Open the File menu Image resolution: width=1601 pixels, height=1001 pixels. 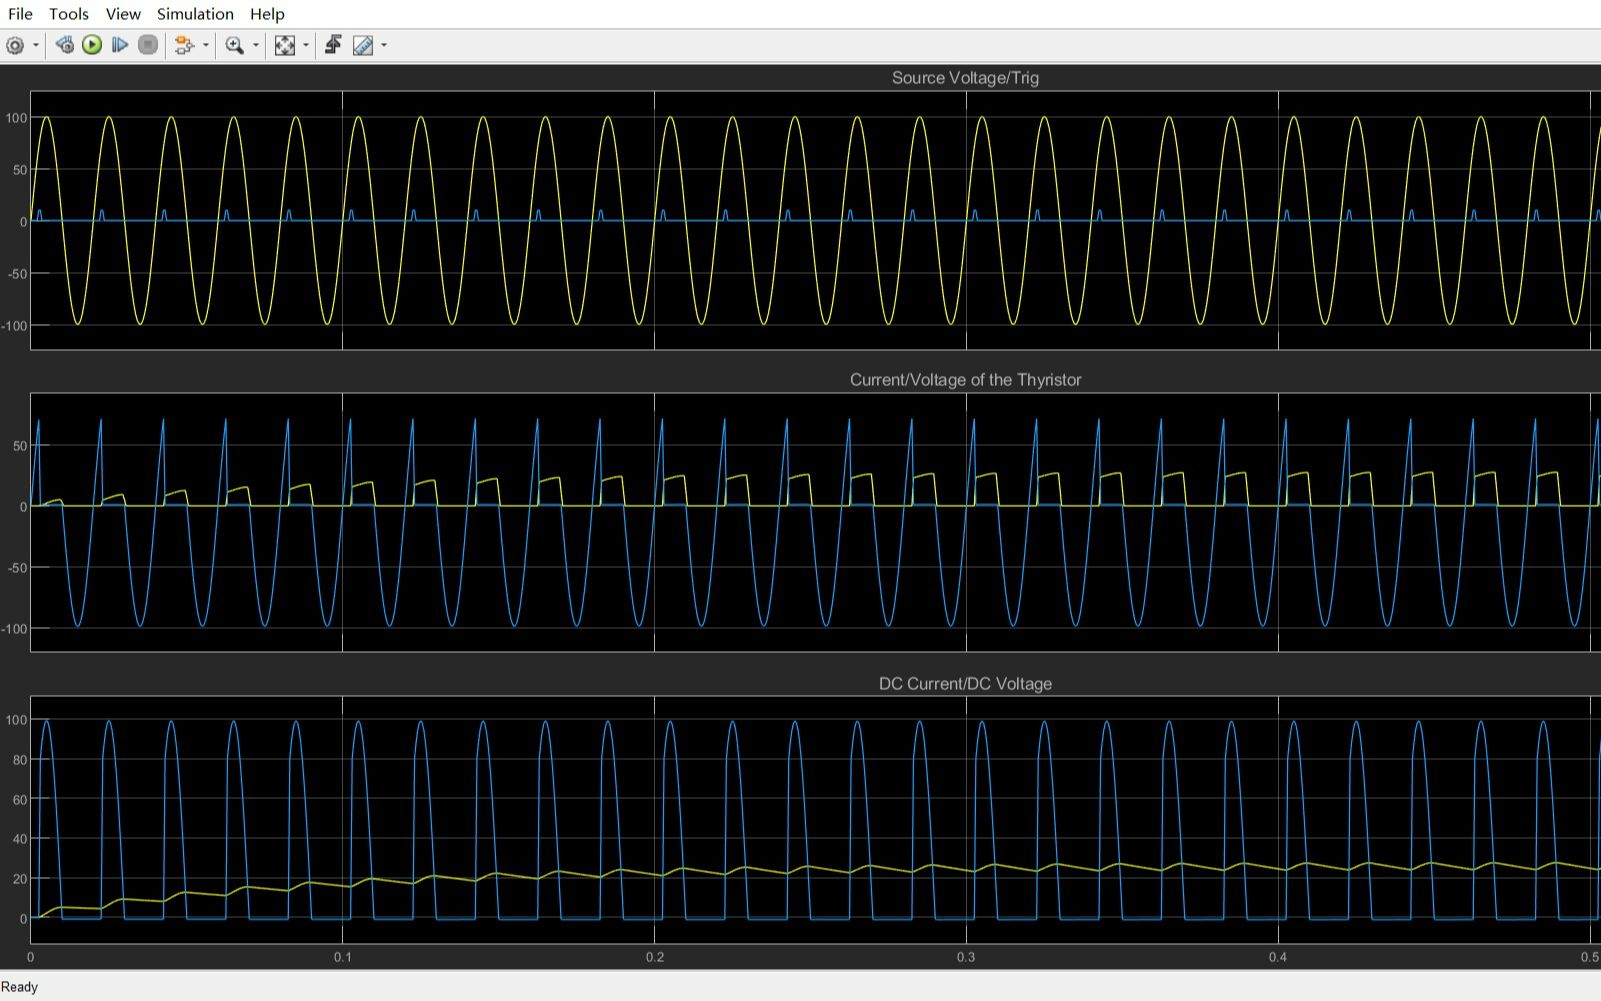20,14
